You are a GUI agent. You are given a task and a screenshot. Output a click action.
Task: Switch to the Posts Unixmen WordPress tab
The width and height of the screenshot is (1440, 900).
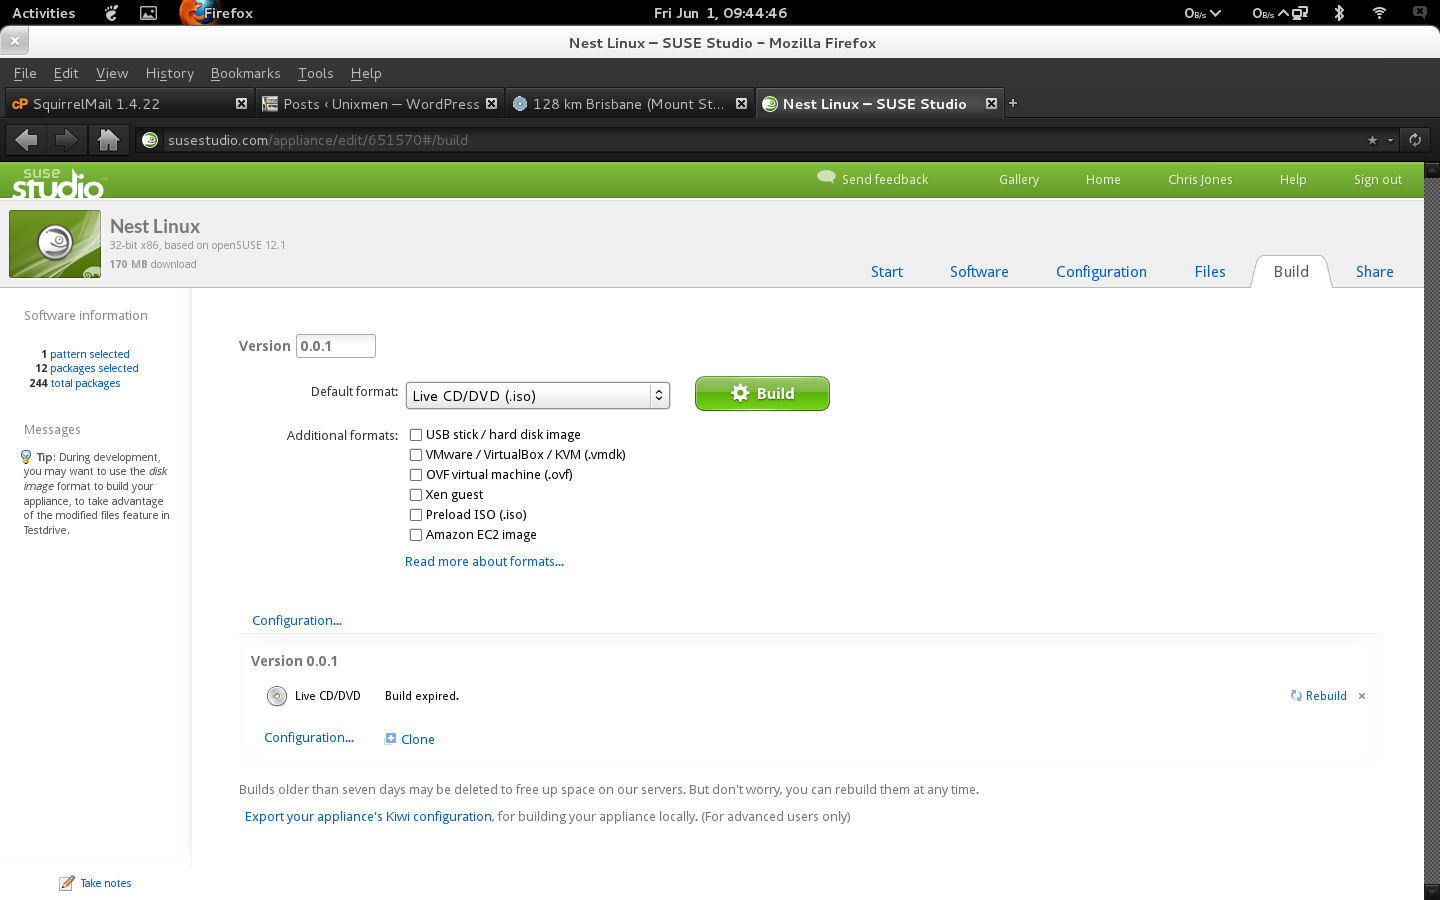(x=379, y=104)
